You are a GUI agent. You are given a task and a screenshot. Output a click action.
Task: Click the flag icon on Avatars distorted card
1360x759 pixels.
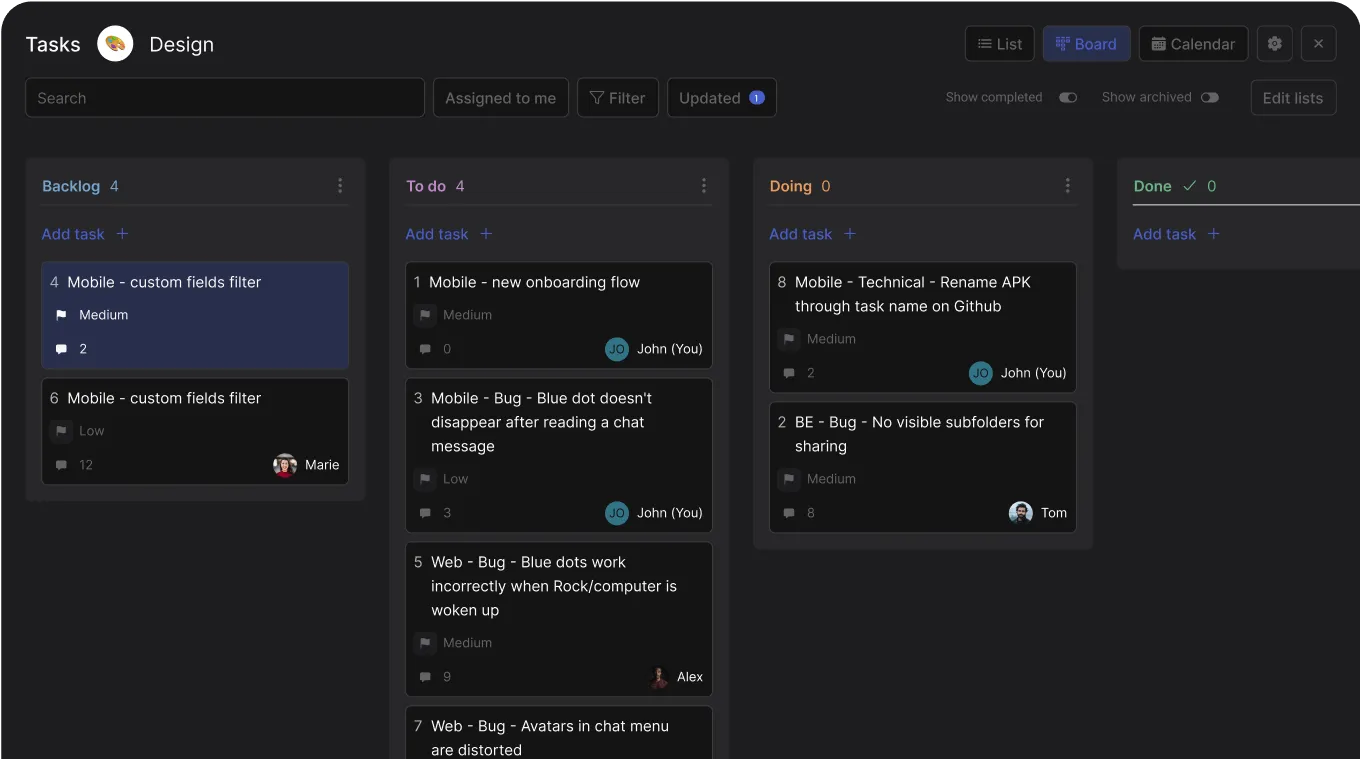[424, 757]
